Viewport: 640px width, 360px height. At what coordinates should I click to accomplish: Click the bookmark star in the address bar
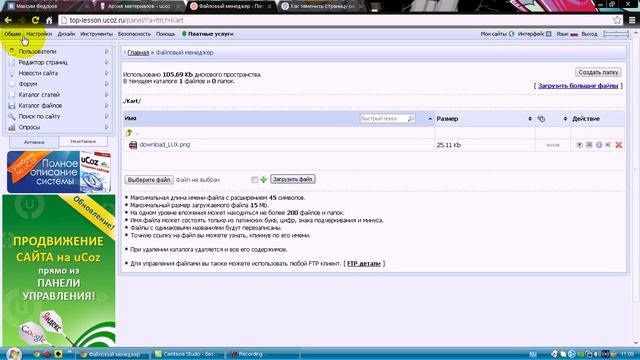[x=617, y=20]
